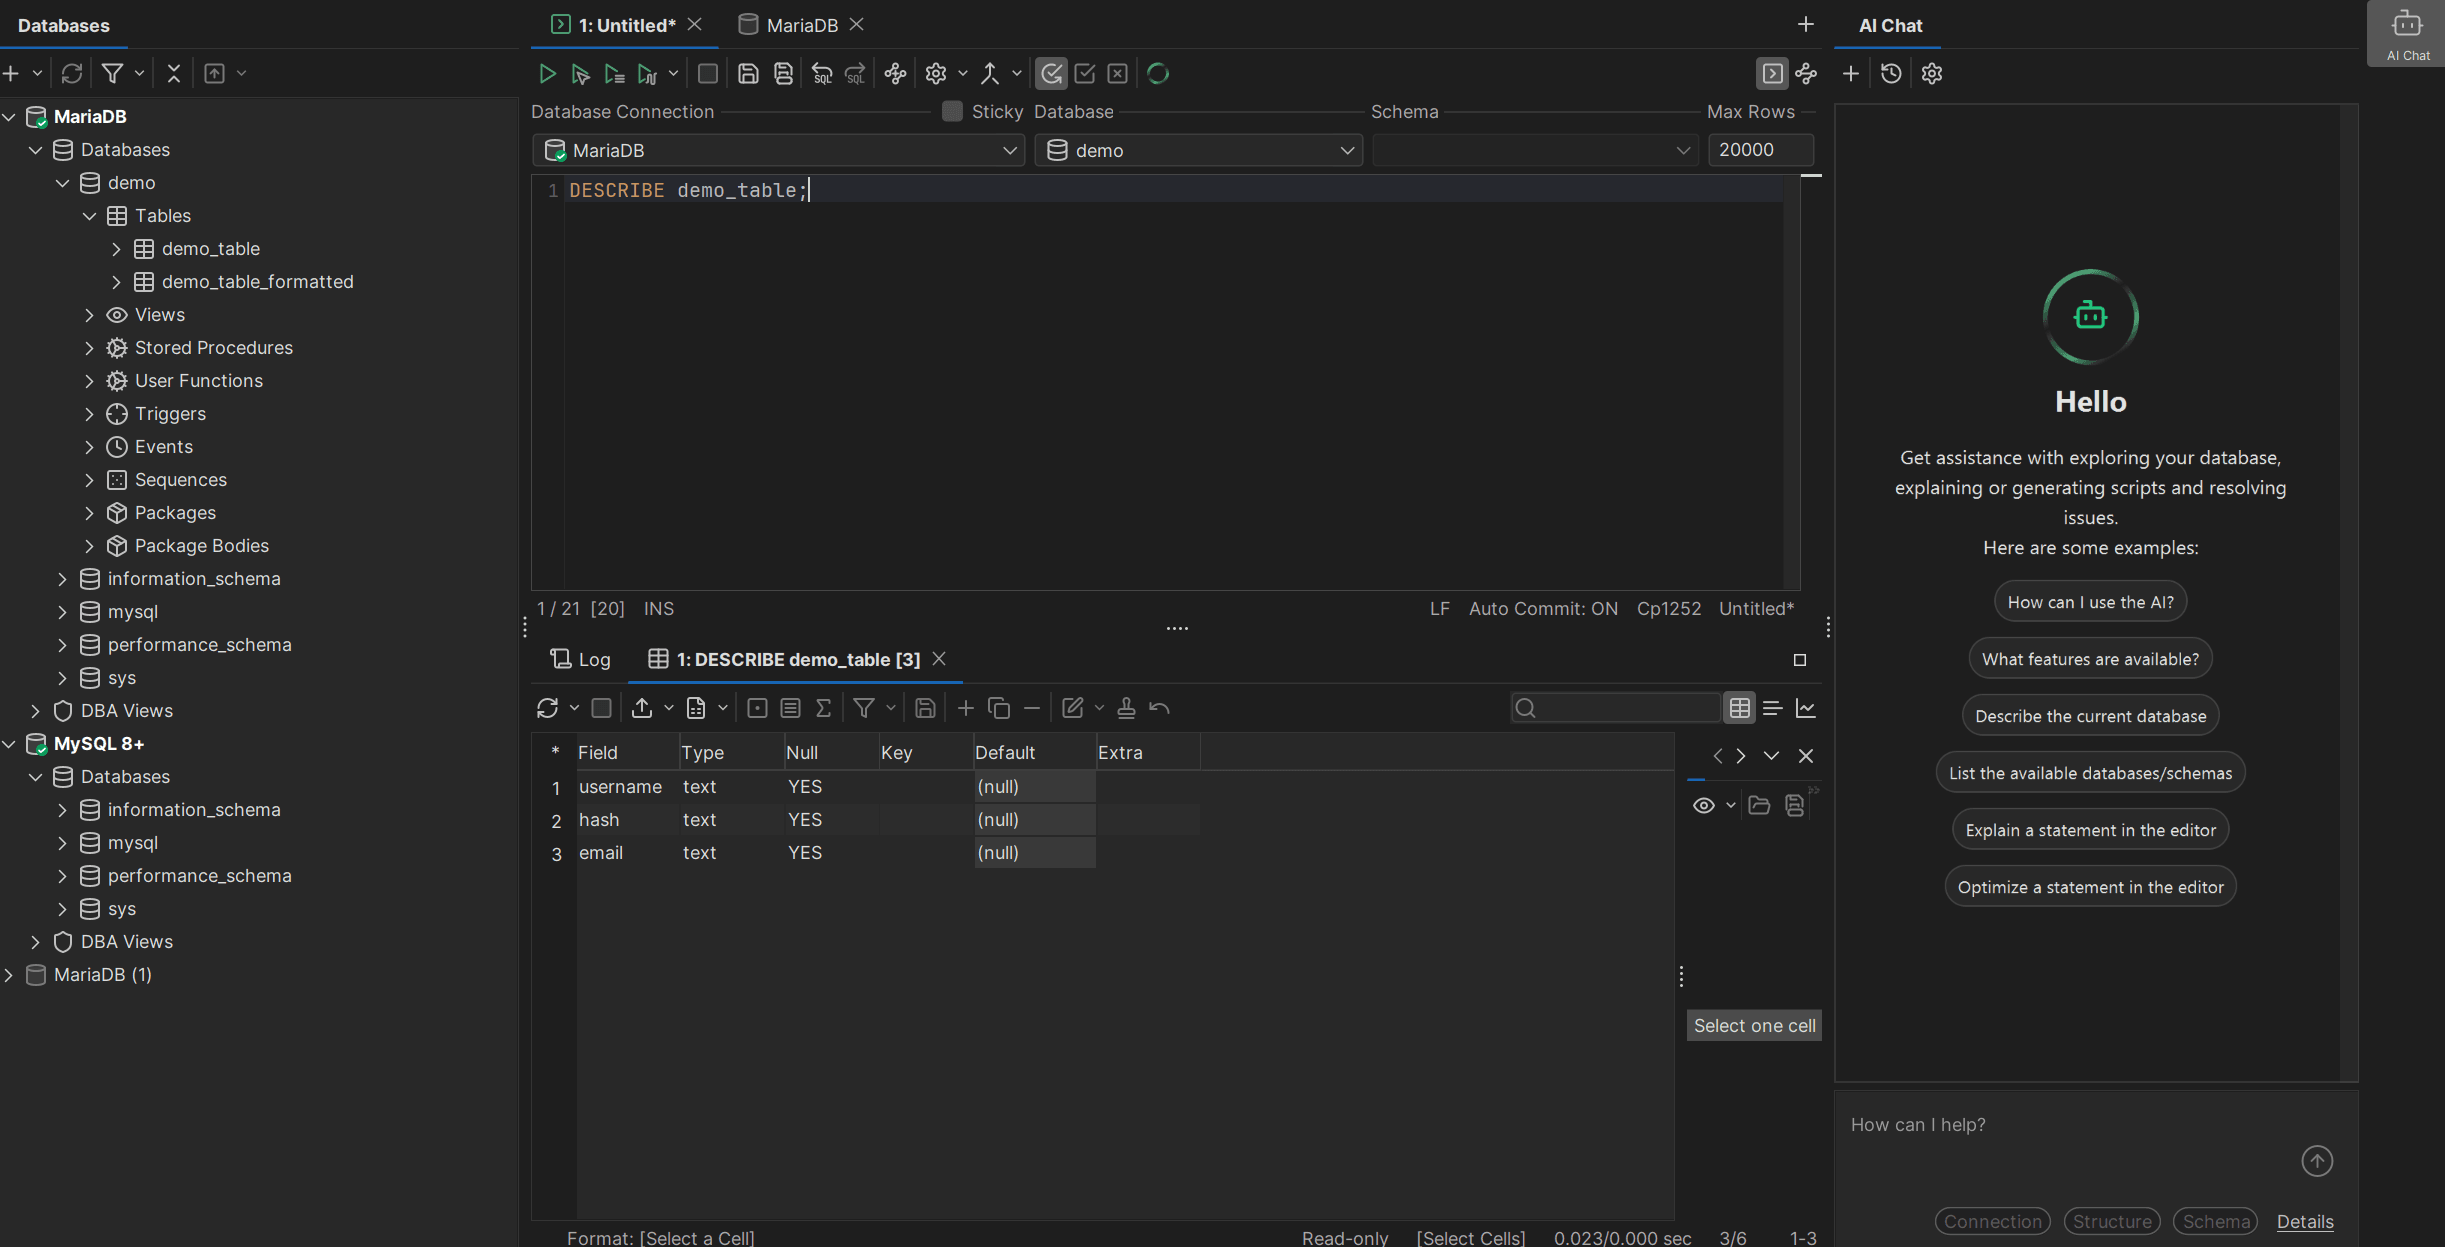Calculate sum using the sigma icon
The image size is (2445, 1247).
[824, 708]
